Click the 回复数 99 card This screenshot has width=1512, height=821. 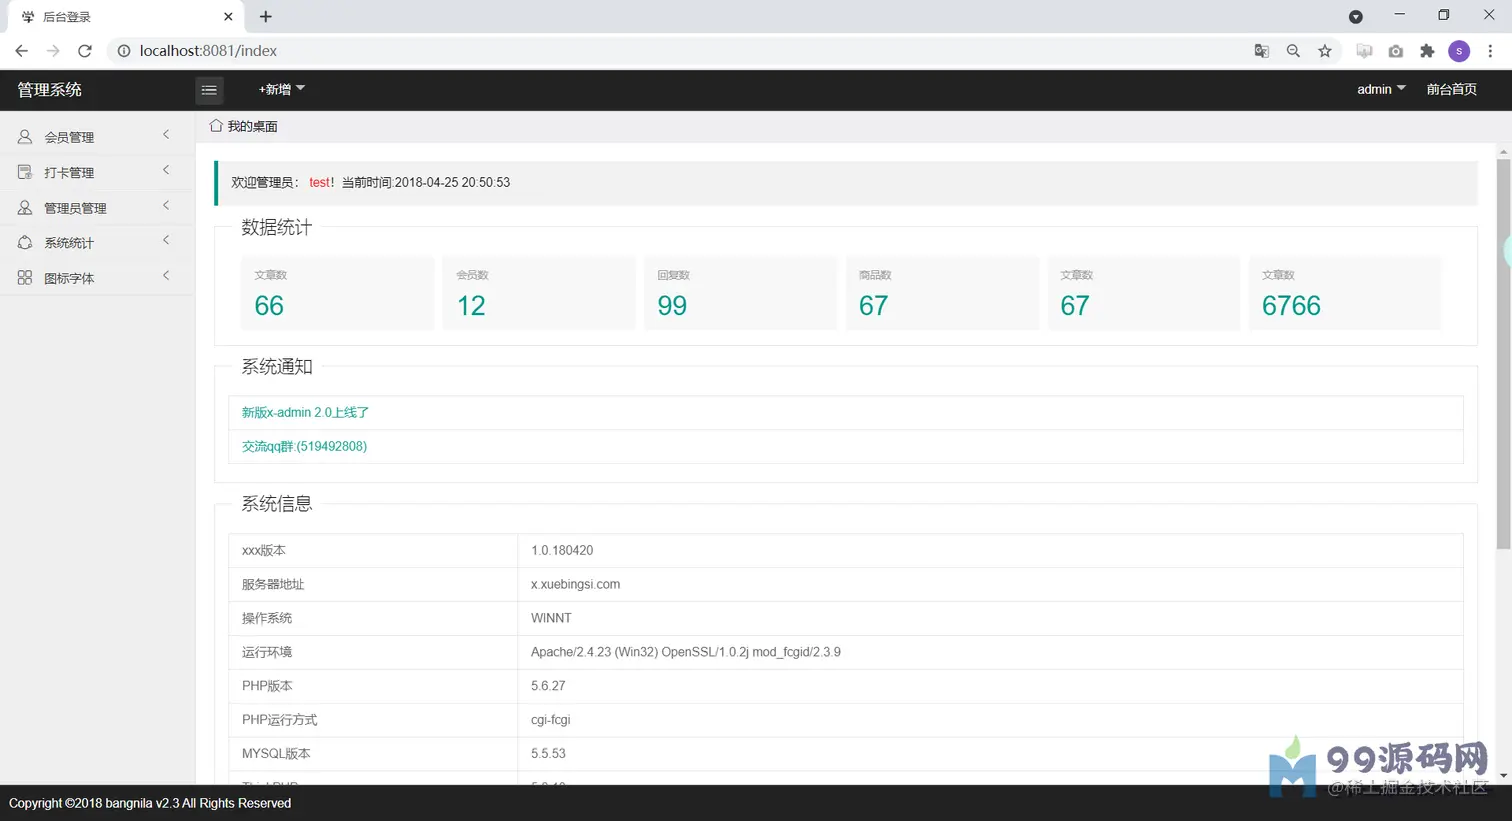tap(740, 293)
